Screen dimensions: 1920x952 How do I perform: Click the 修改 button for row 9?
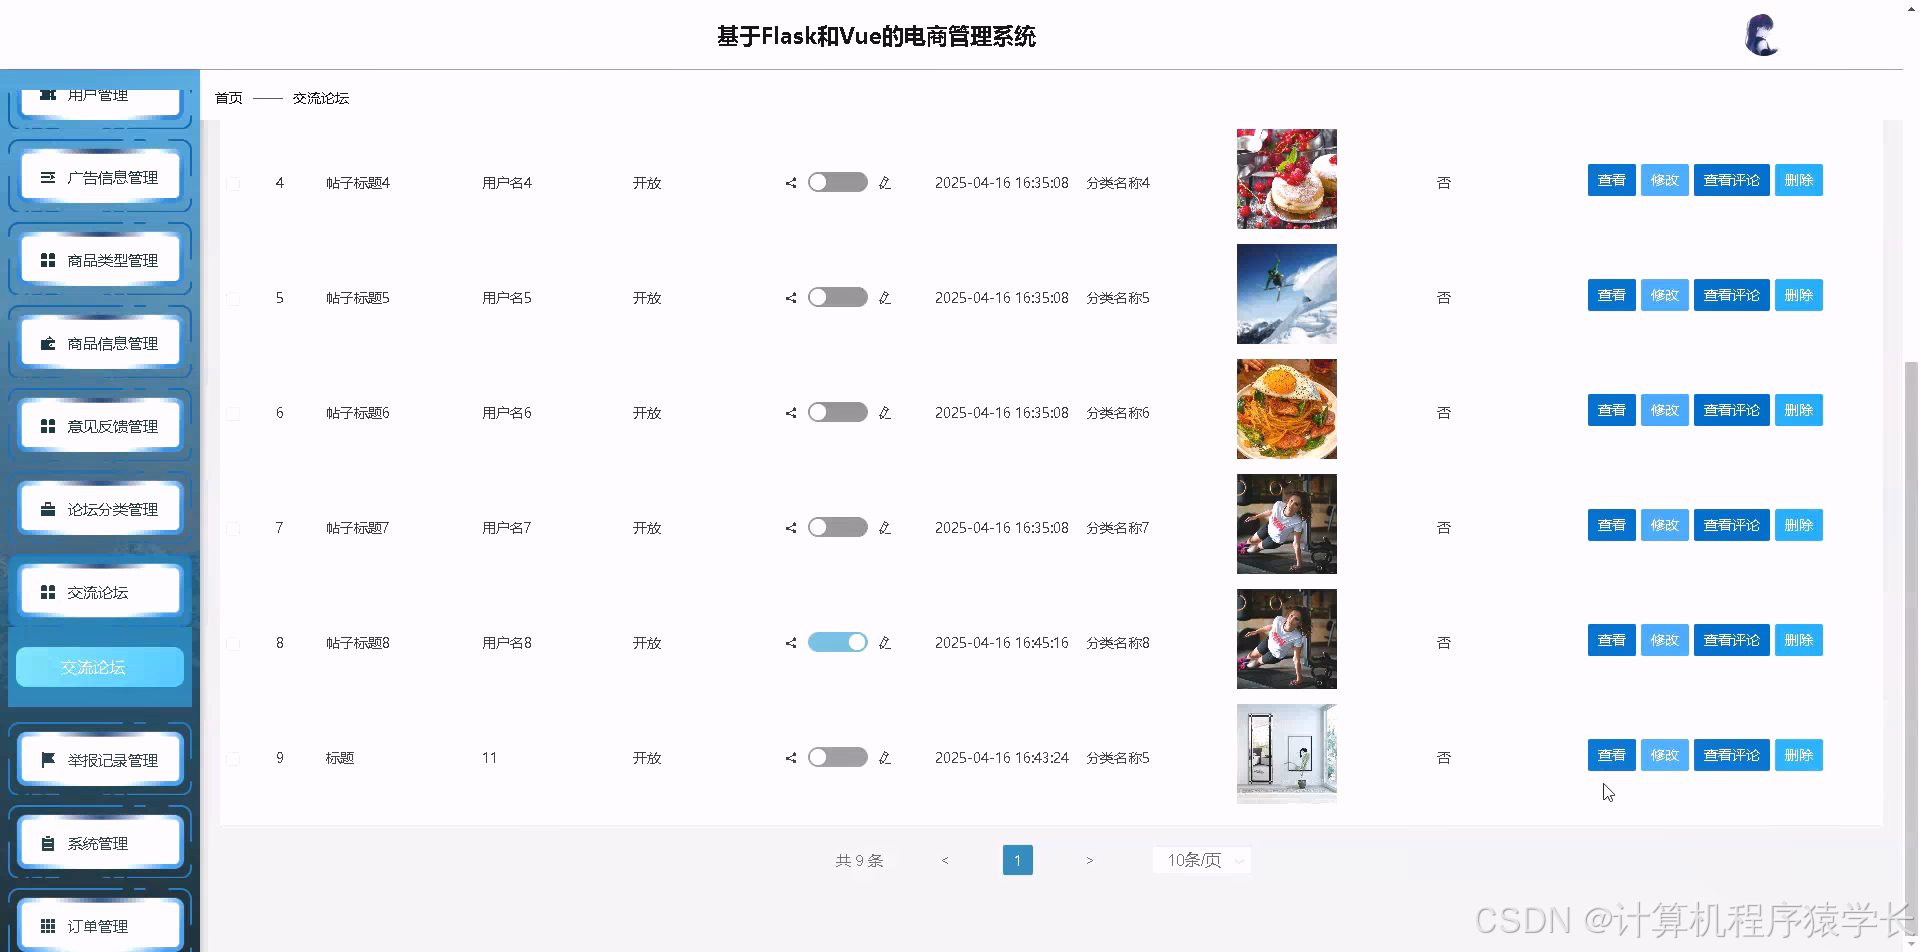1665,755
